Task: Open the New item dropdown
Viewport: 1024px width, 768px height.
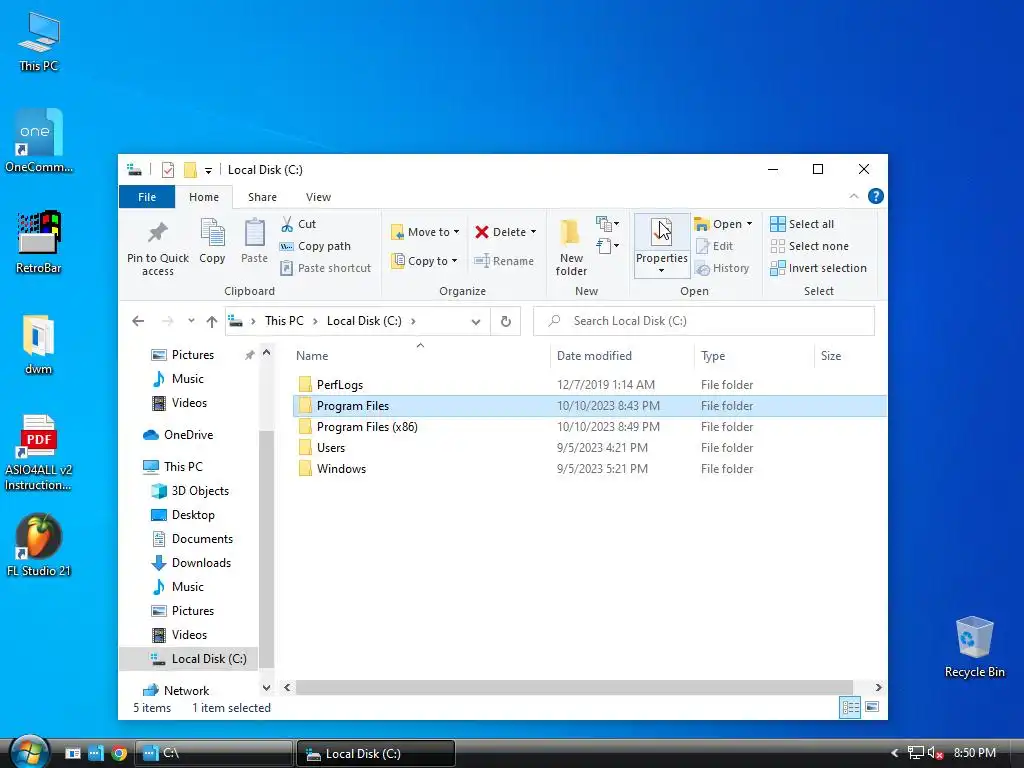Action: pos(607,224)
